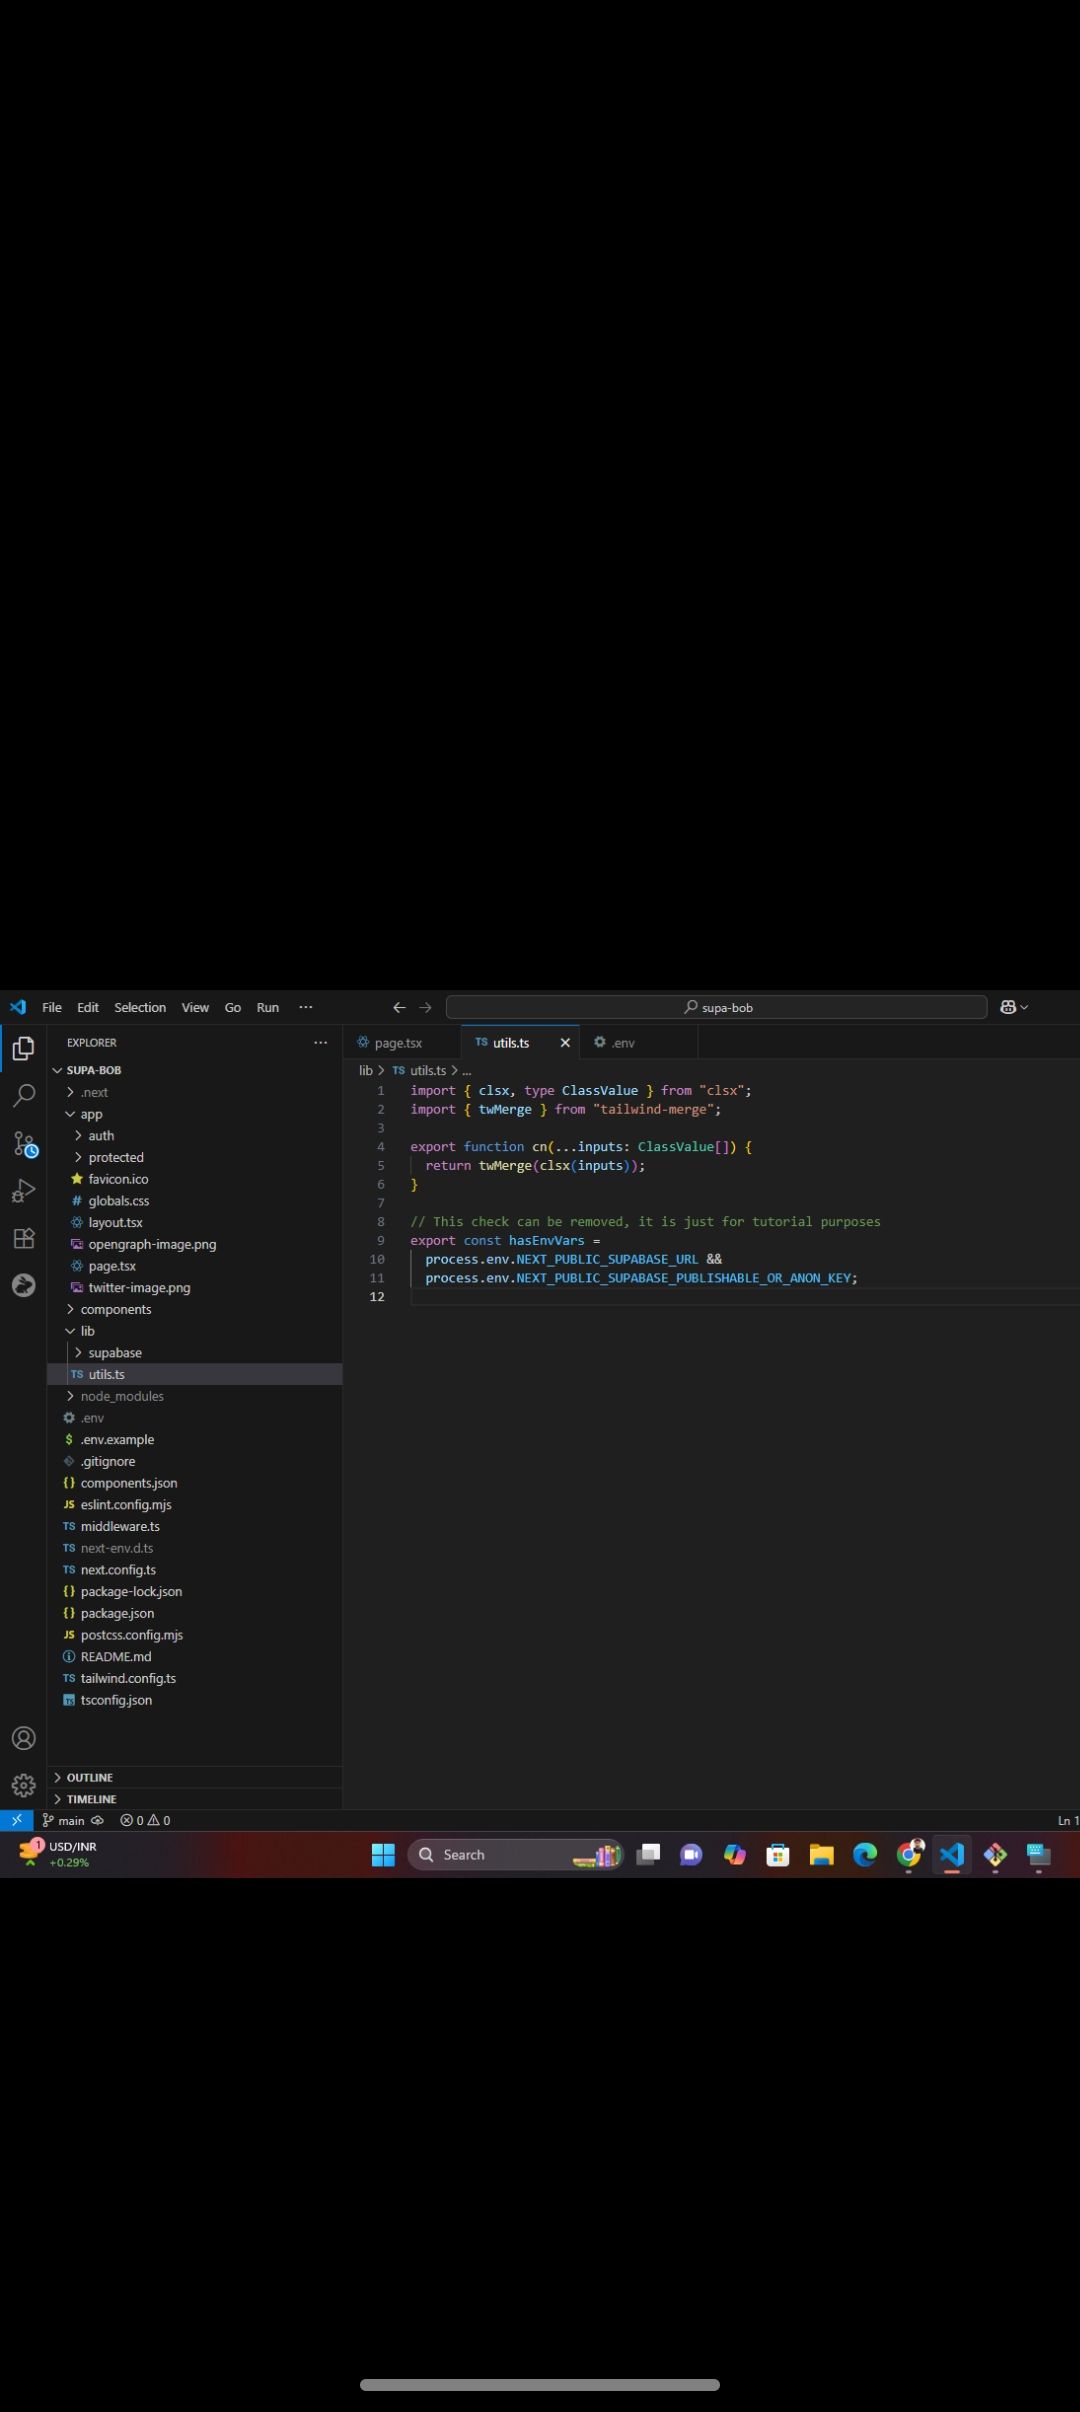Open the Accounts menu icon
Viewport: 1080px width, 2412px height.
pos(23,1738)
